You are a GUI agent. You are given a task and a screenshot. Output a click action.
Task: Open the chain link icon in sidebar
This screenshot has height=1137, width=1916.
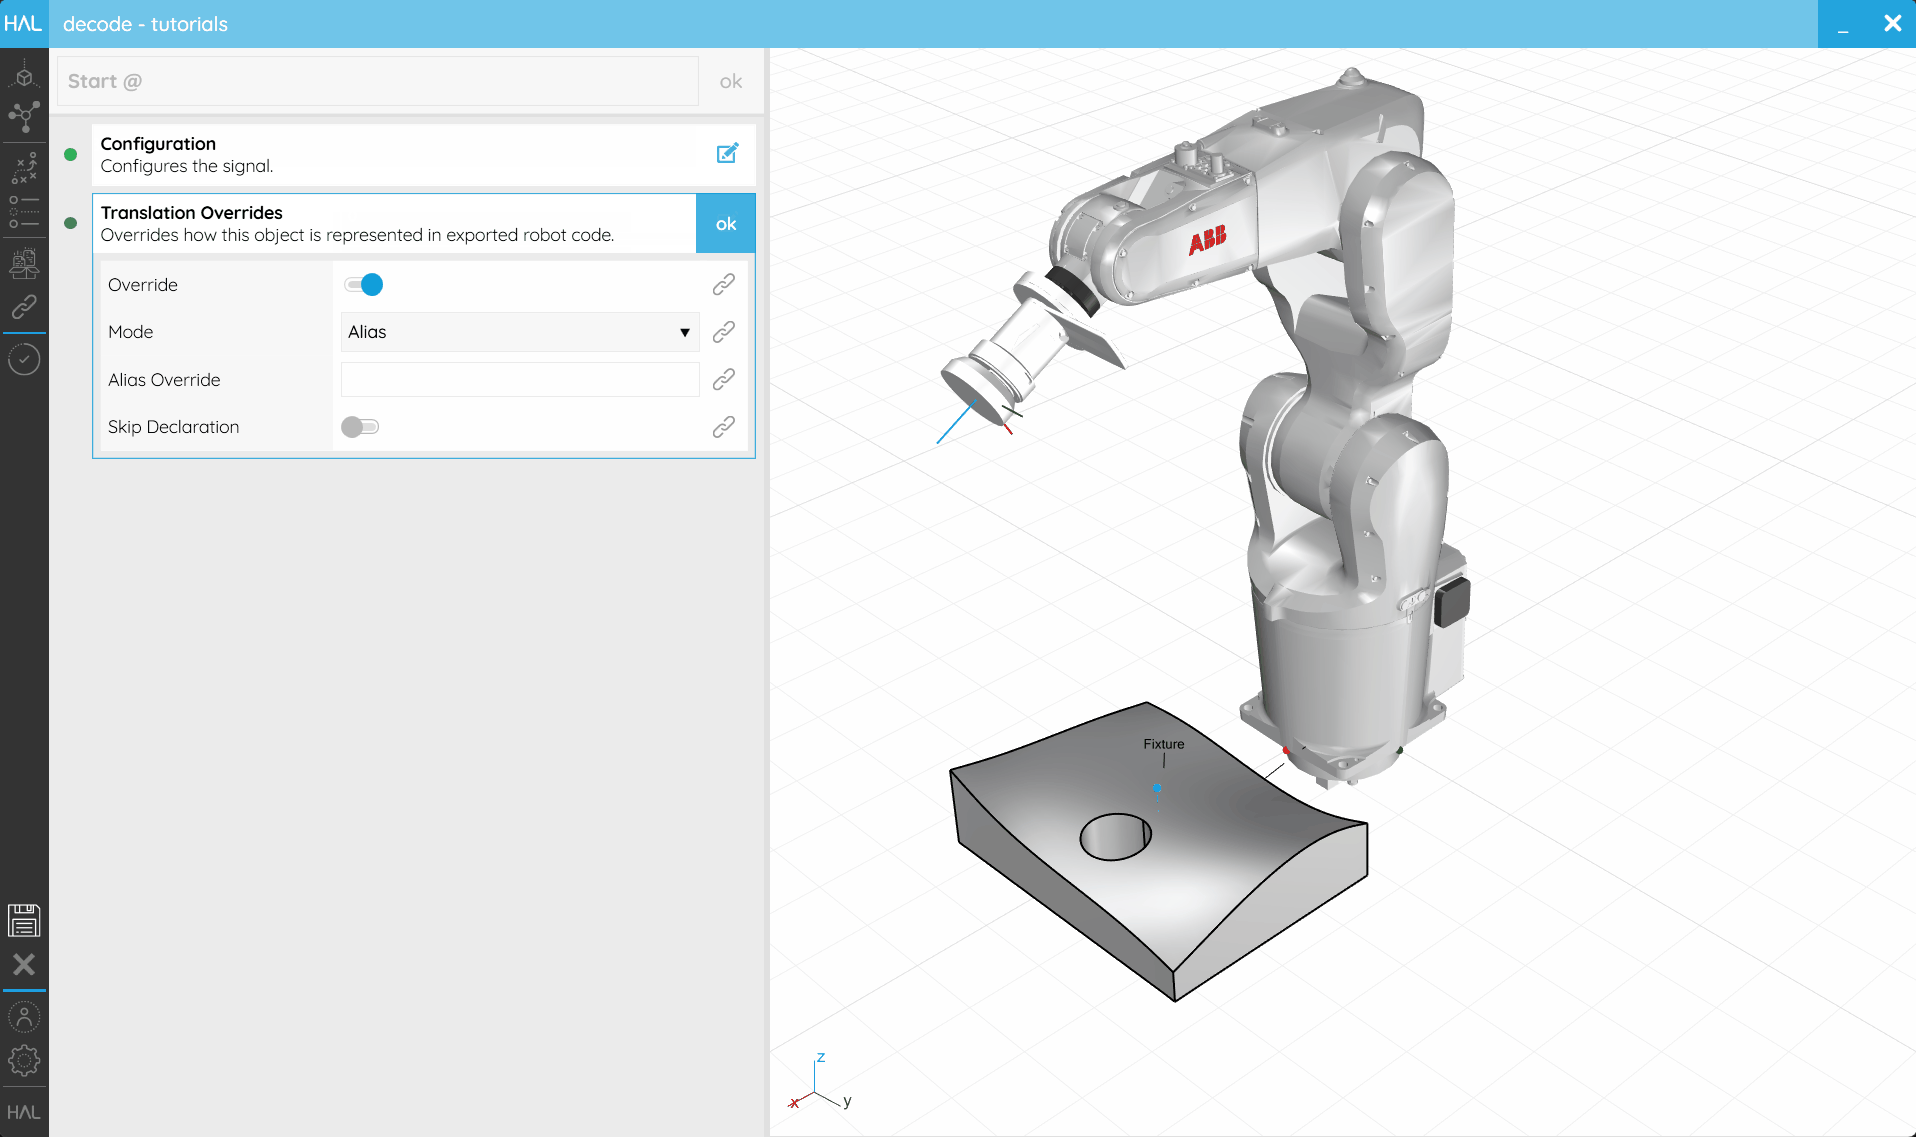(x=24, y=307)
